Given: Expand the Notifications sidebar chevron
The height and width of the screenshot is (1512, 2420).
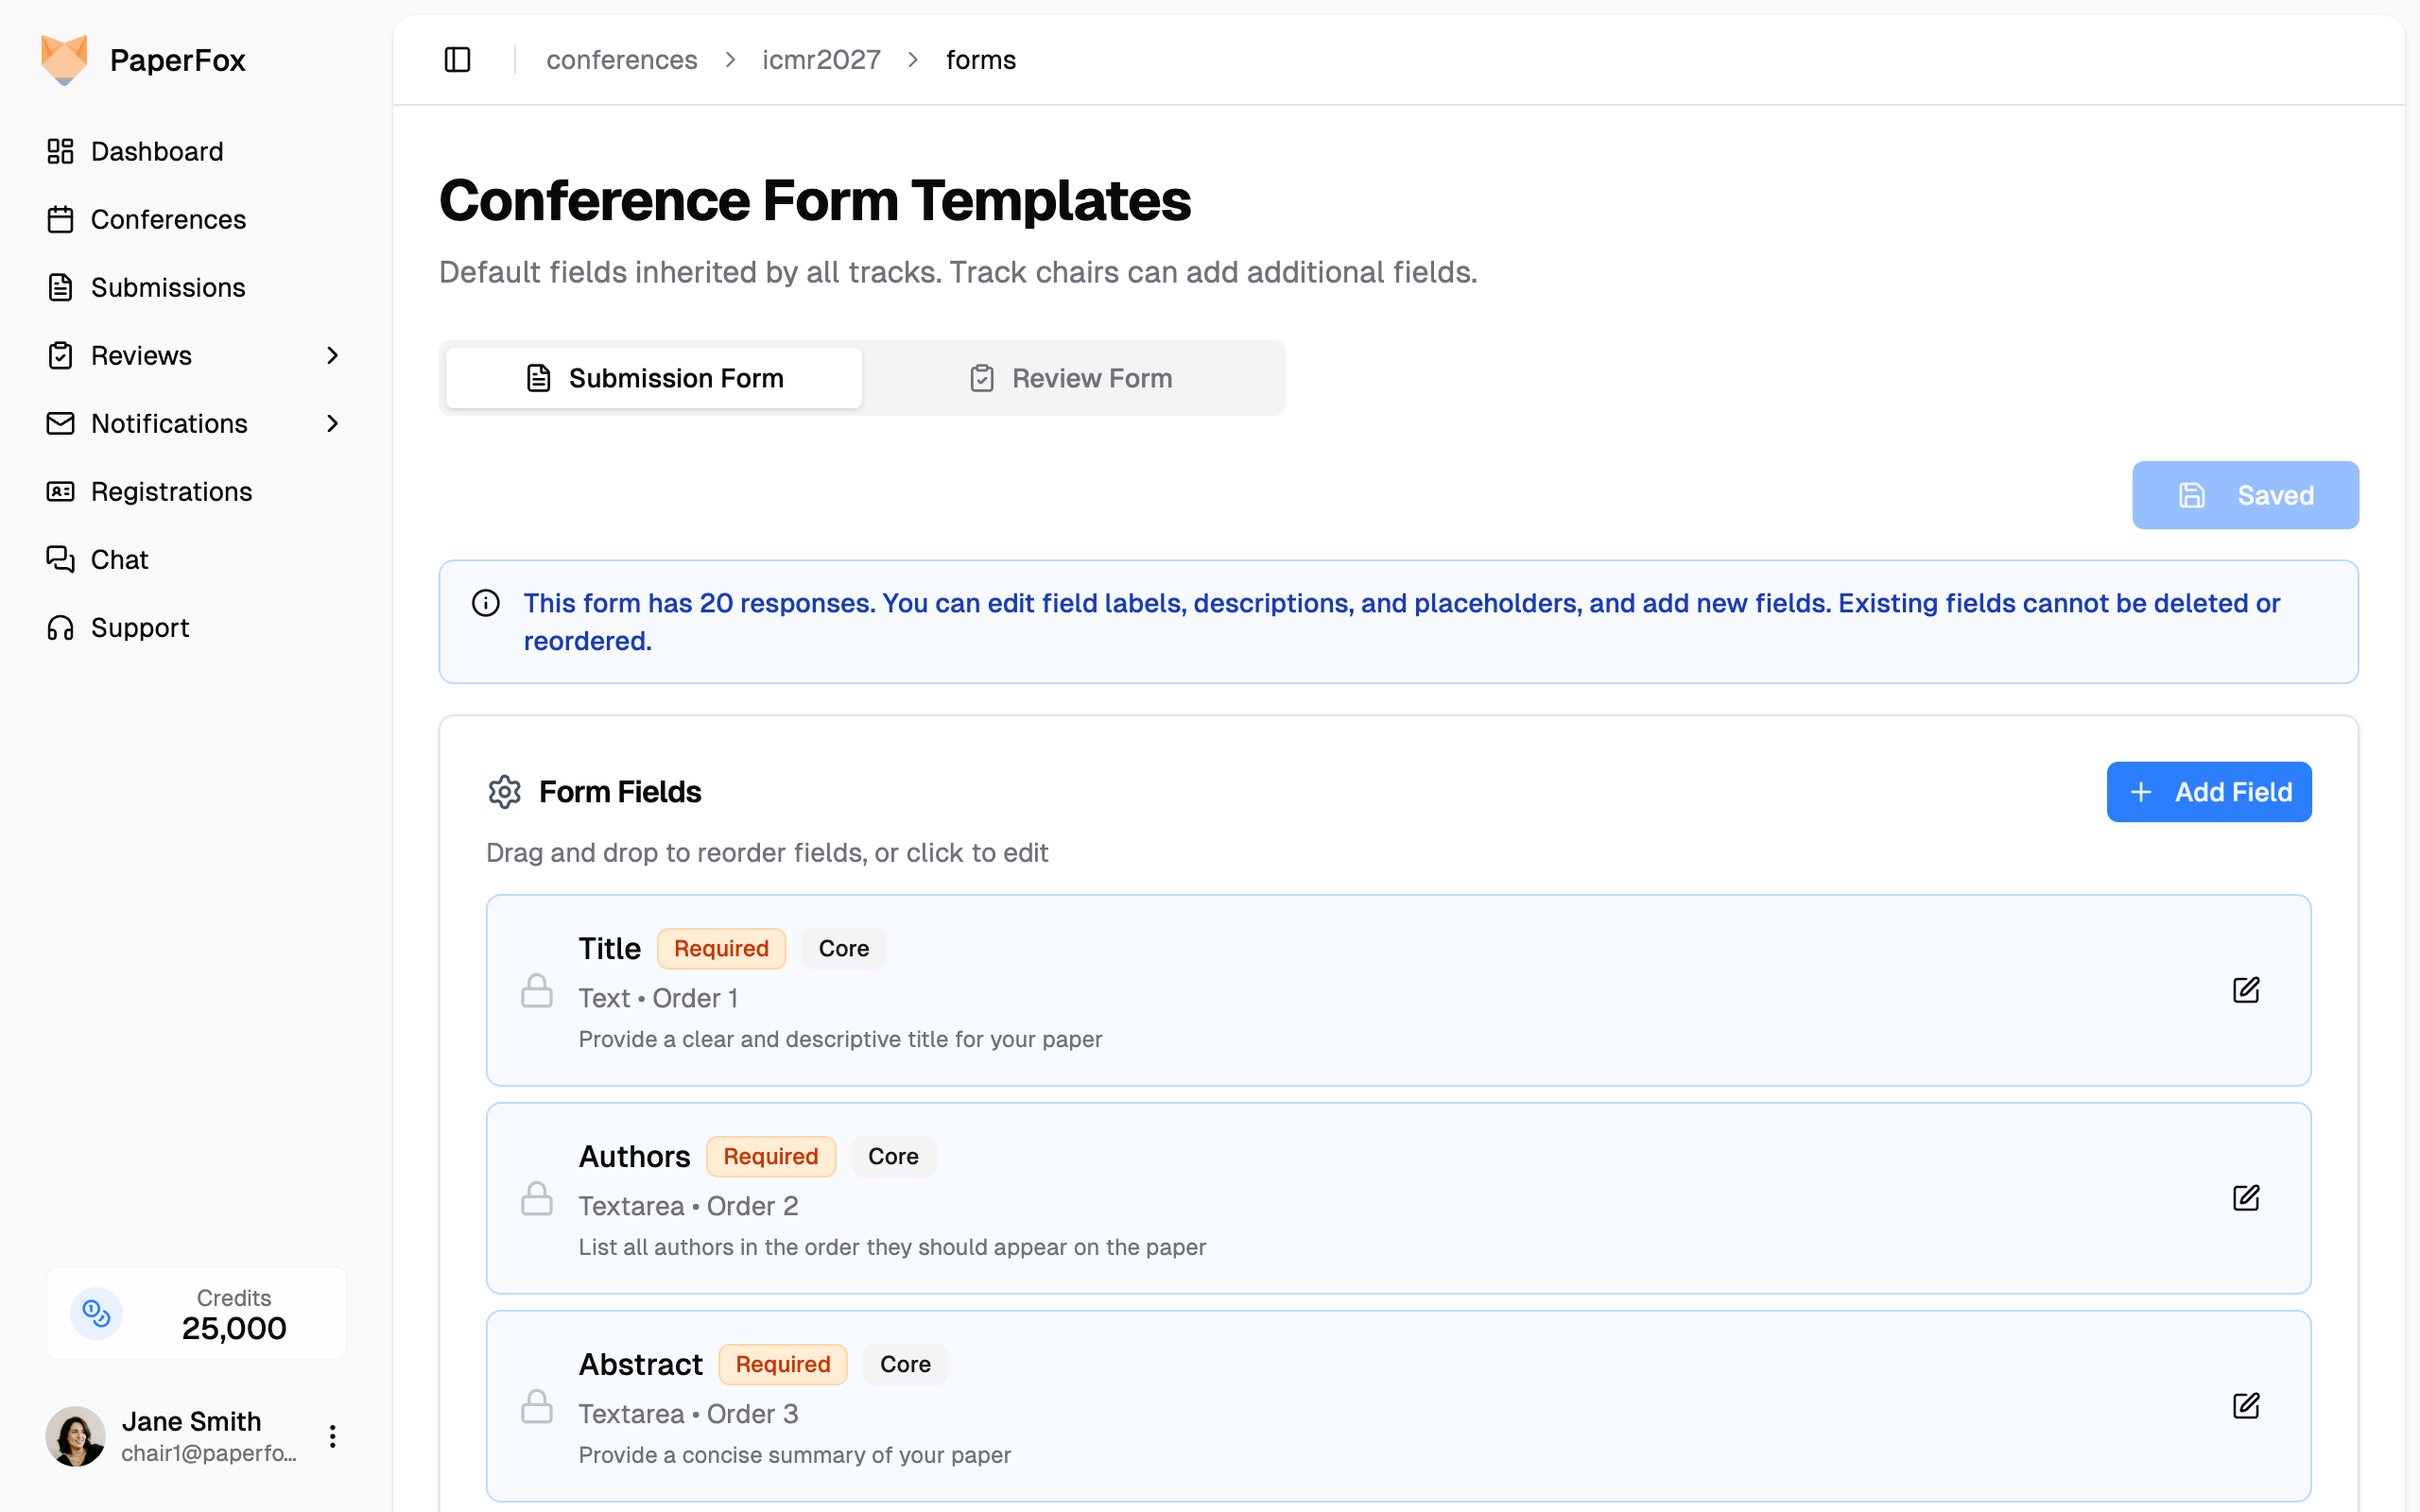Looking at the screenshot, I should click(x=333, y=424).
